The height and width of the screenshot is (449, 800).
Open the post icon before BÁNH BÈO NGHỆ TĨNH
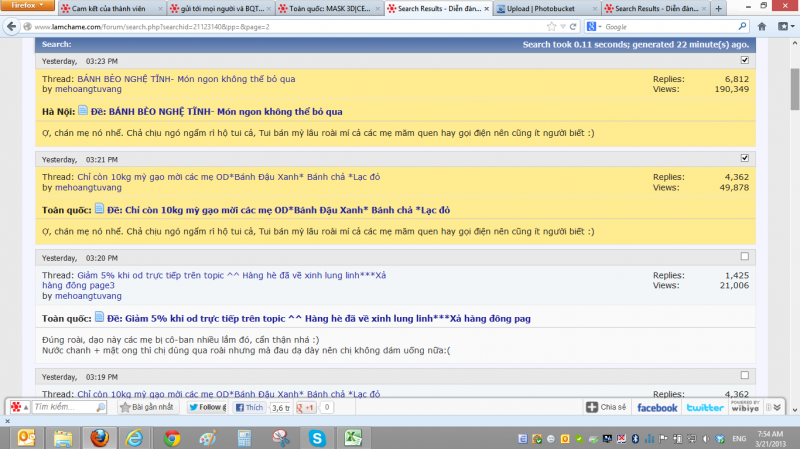coord(84,111)
